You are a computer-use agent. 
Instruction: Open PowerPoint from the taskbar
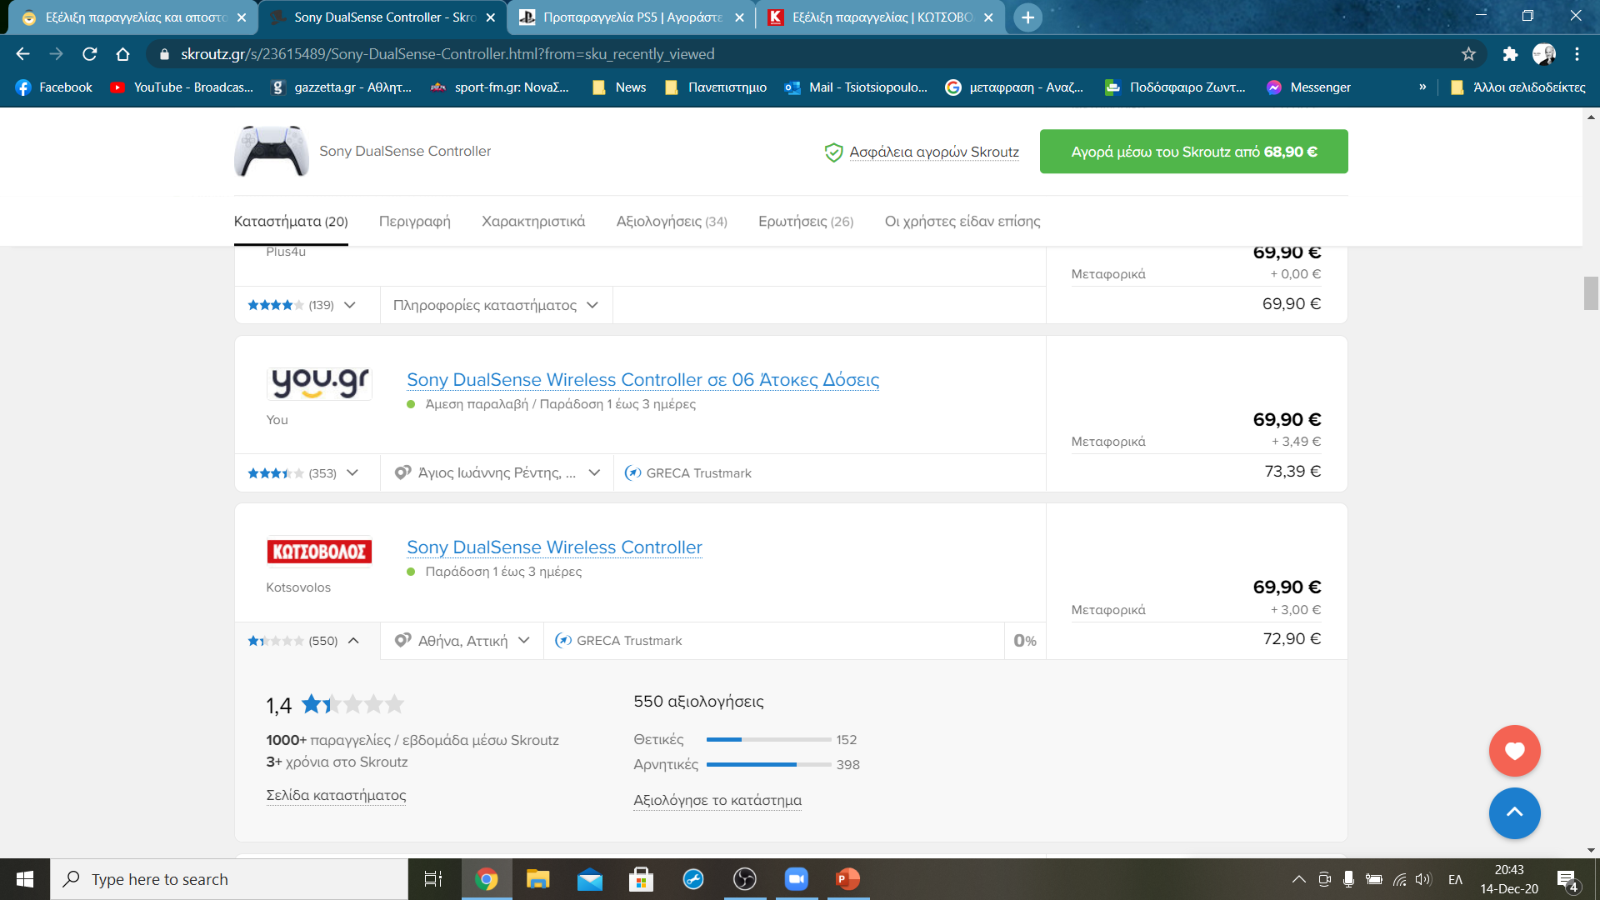click(x=848, y=879)
